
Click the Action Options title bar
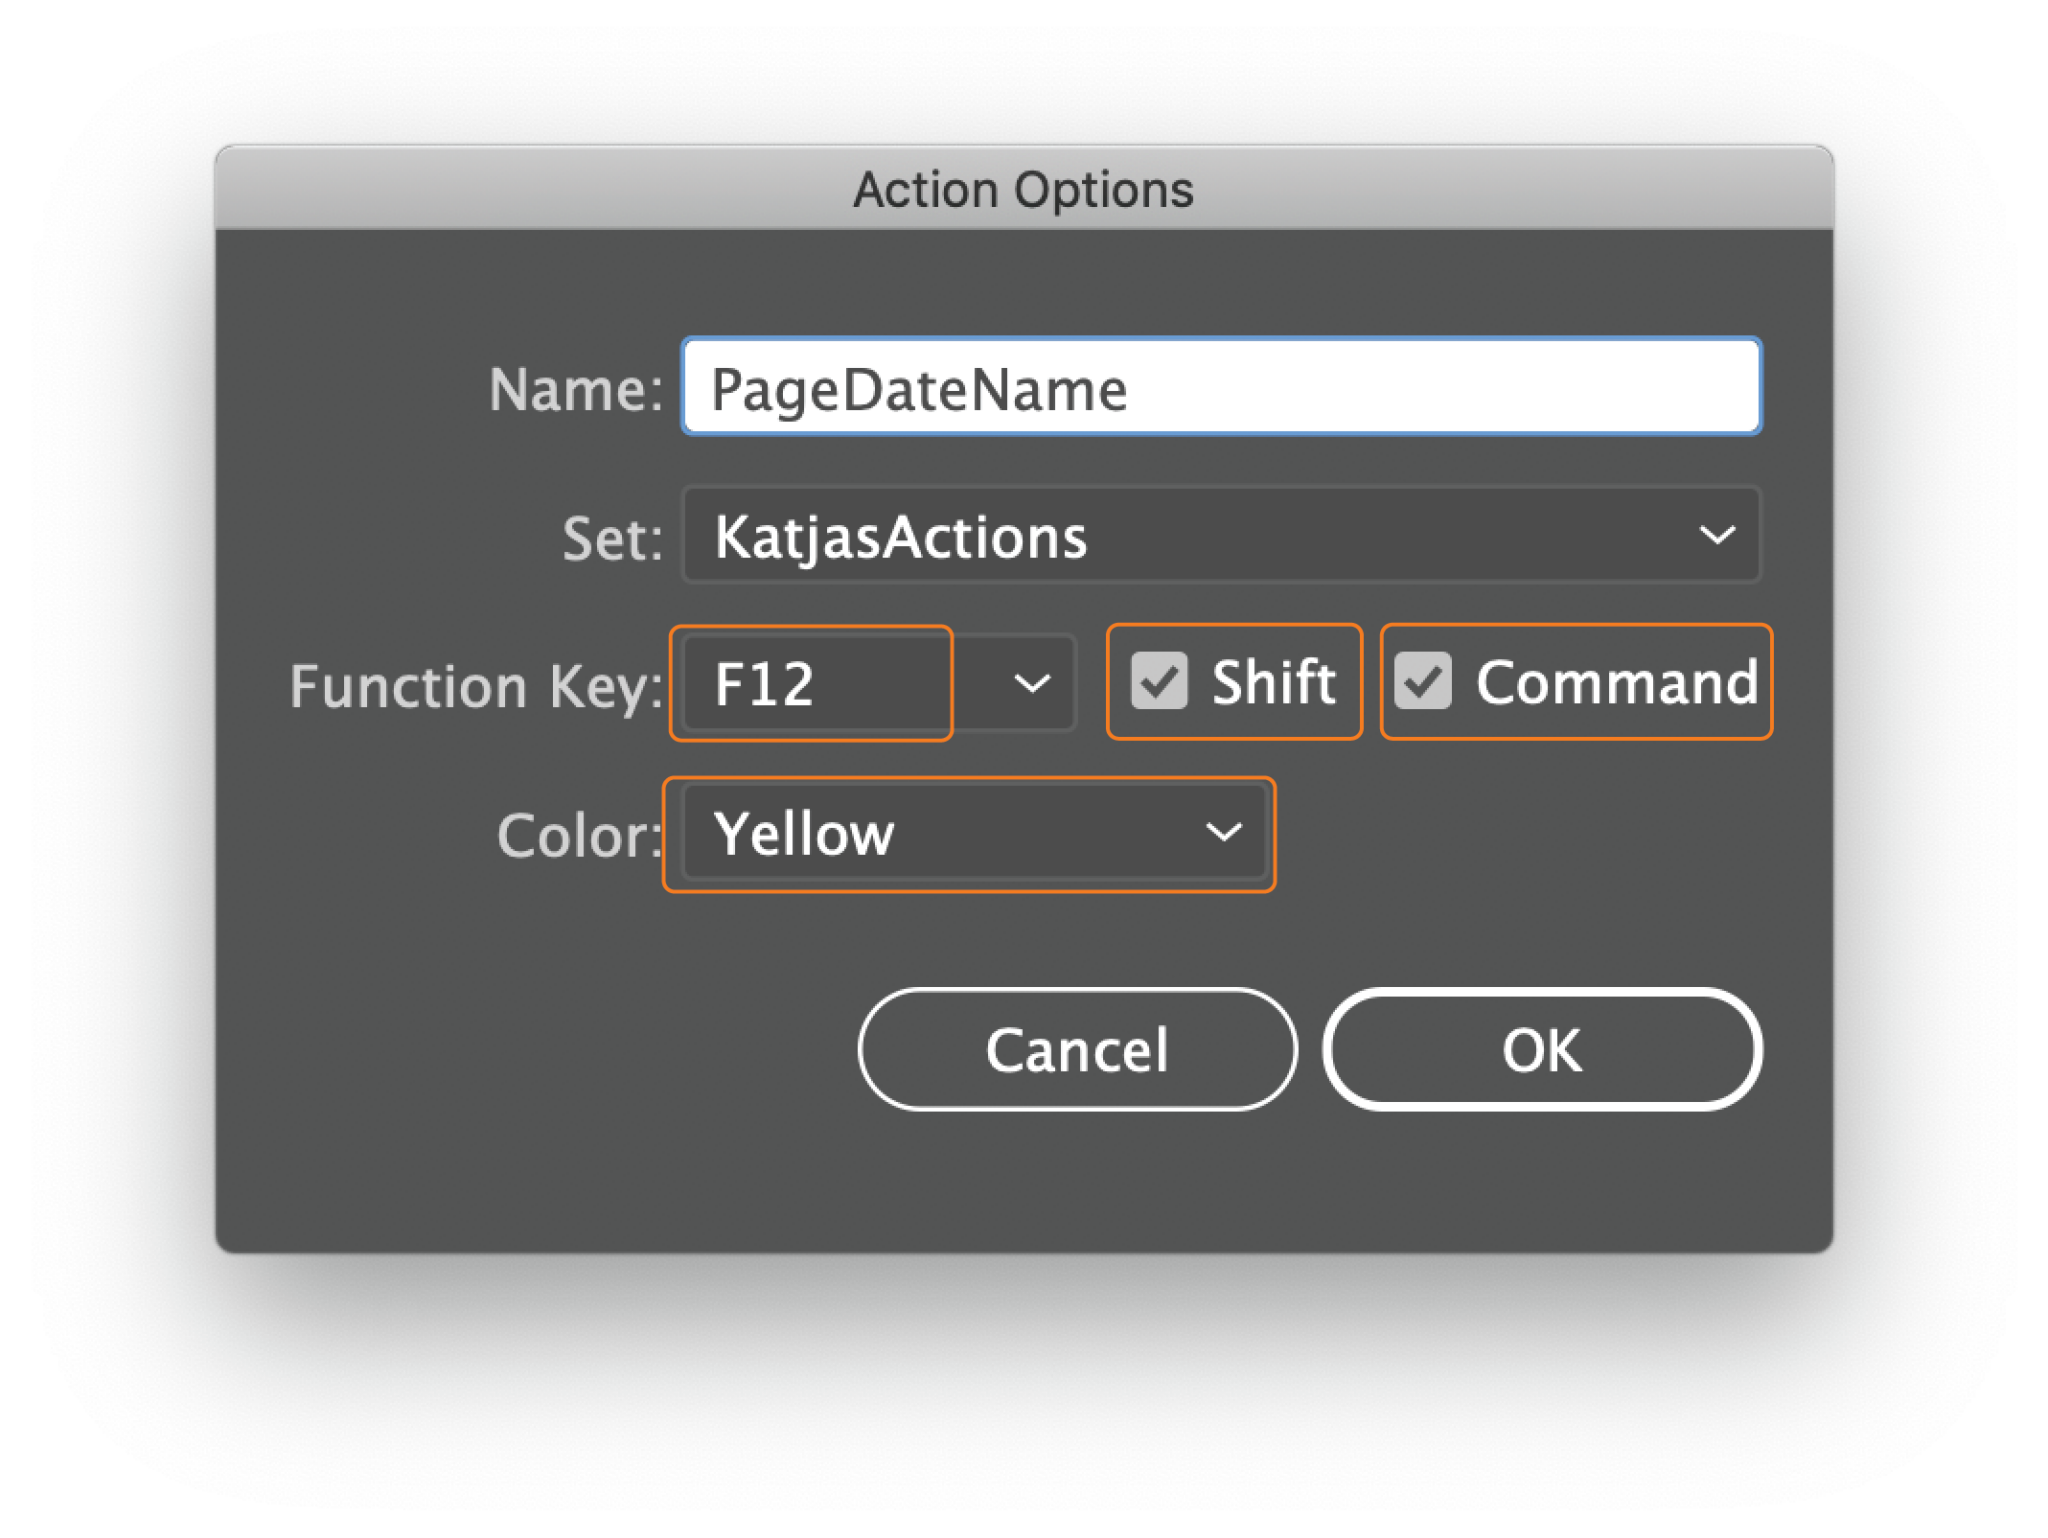click(x=1024, y=188)
